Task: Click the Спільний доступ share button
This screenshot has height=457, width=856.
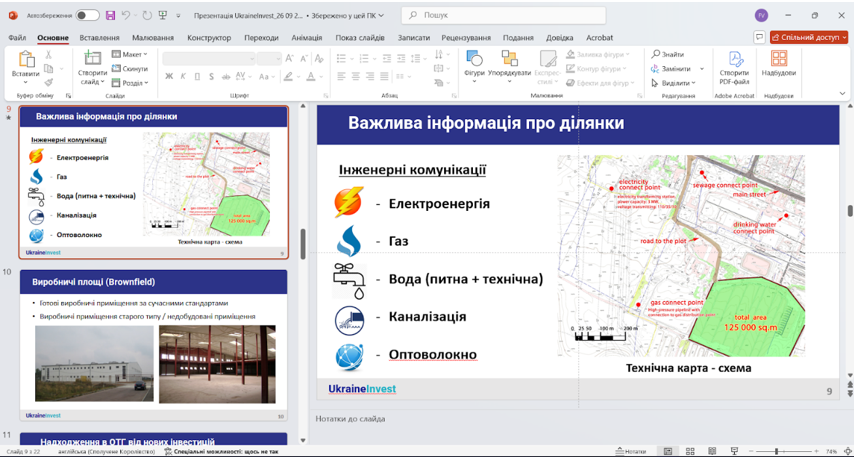Action: pos(809,37)
